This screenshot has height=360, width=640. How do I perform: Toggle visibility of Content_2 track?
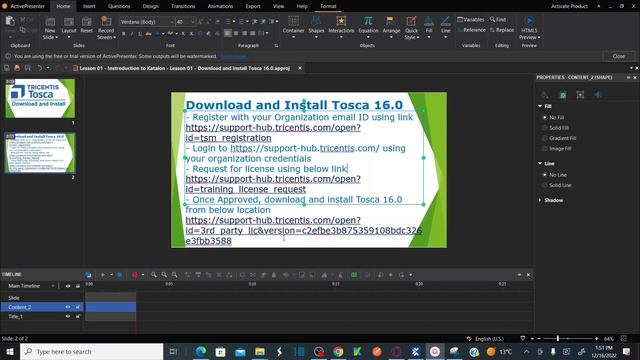click(68, 307)
